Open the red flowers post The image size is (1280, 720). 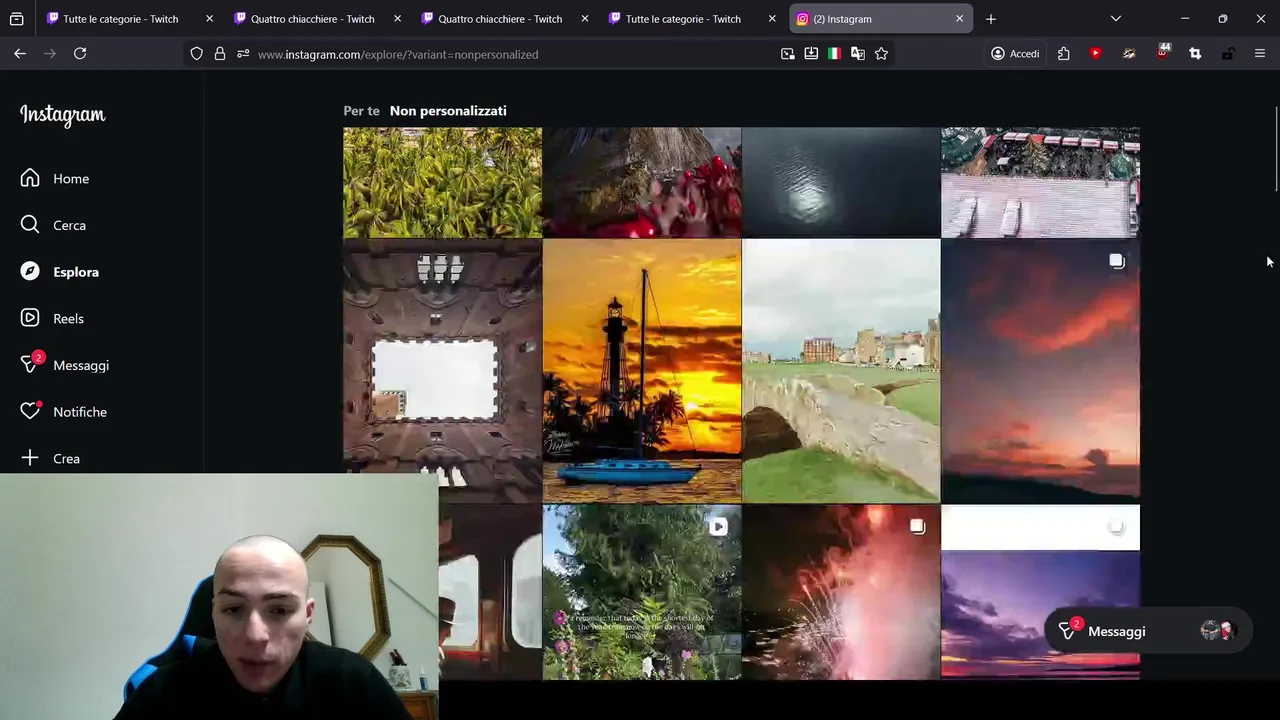(x=642, y=182)
